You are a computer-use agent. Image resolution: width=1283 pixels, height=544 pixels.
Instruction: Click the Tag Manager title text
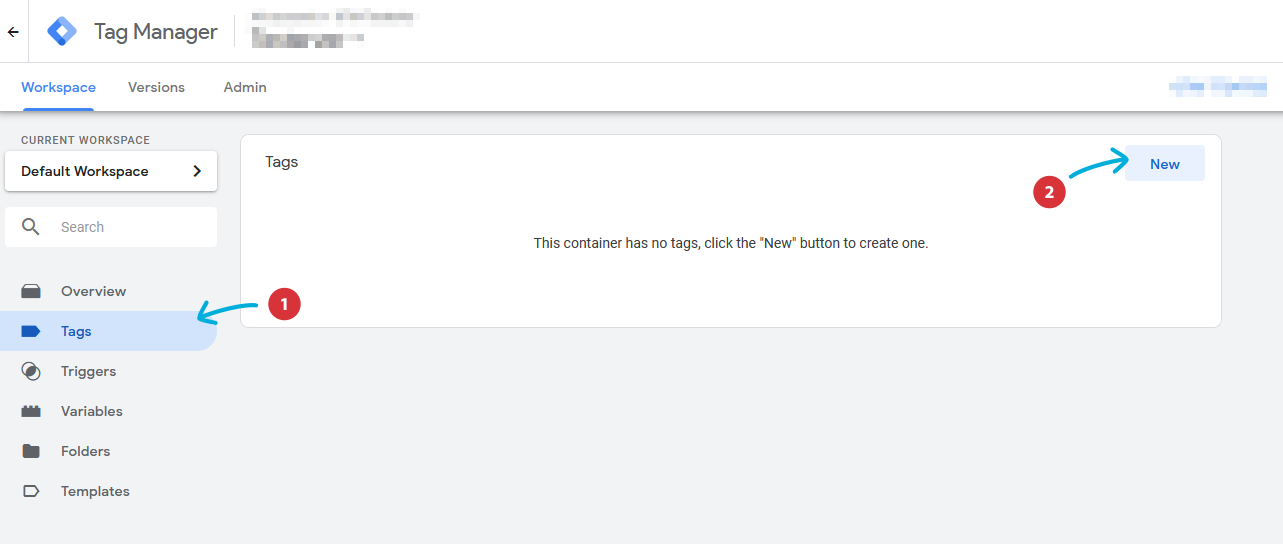[156, 32]
